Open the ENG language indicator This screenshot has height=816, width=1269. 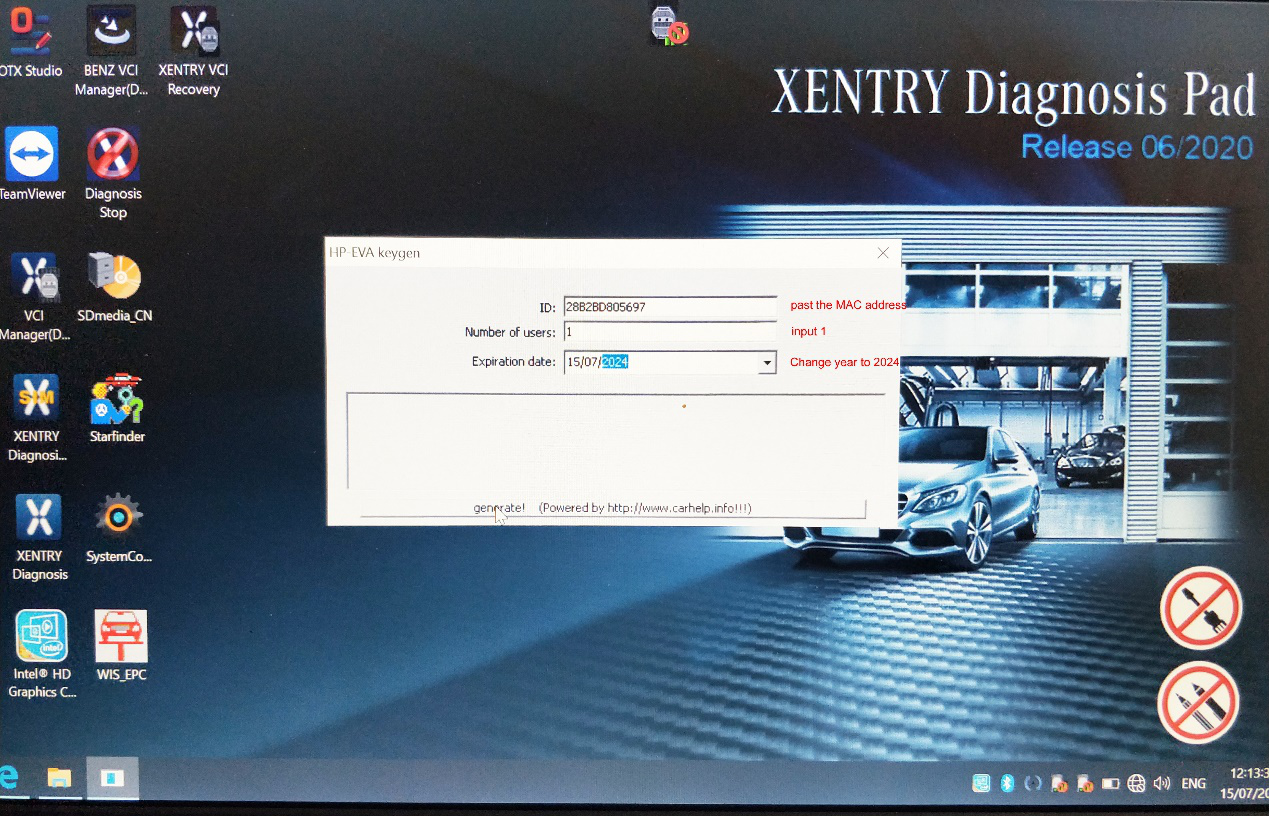point(1193,784)
